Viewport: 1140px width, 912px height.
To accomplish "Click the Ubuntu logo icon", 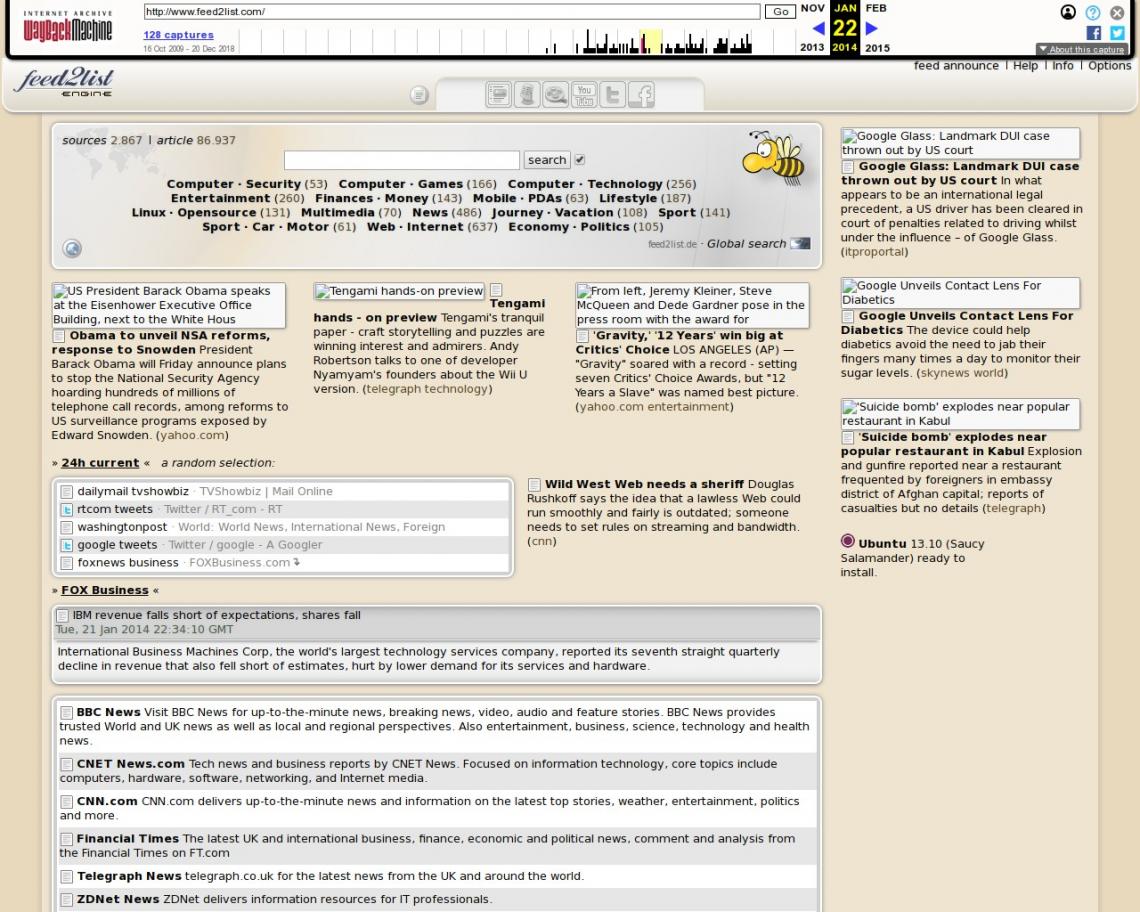I will tap(848, 540).
